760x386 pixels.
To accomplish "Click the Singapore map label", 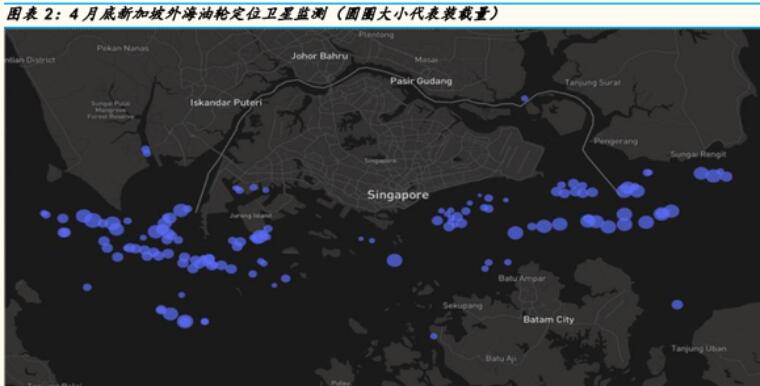I will click(398, 195).
